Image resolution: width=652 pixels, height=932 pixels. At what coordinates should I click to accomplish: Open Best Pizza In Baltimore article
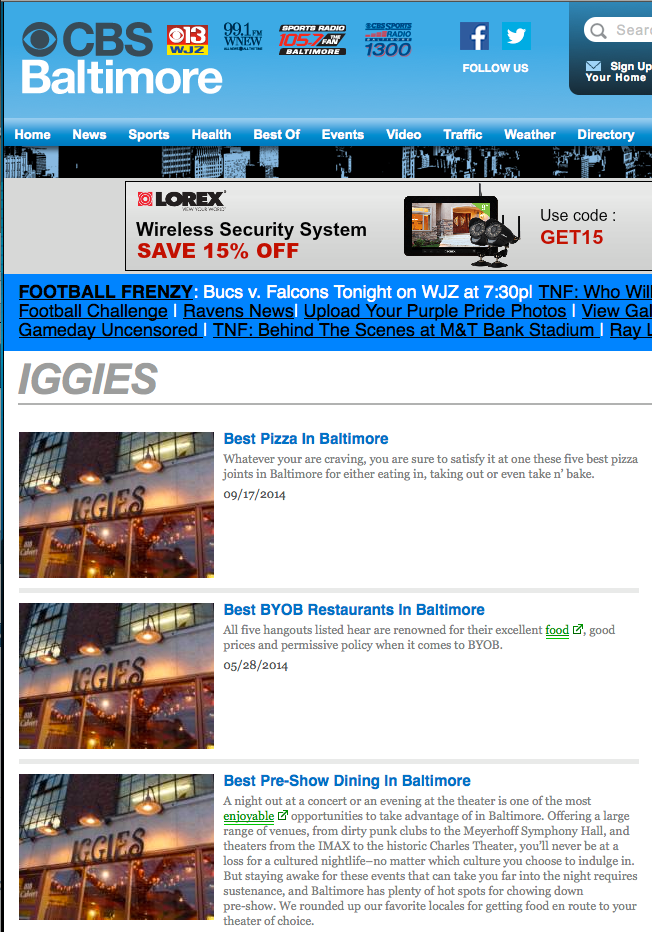tap(305, 439)
